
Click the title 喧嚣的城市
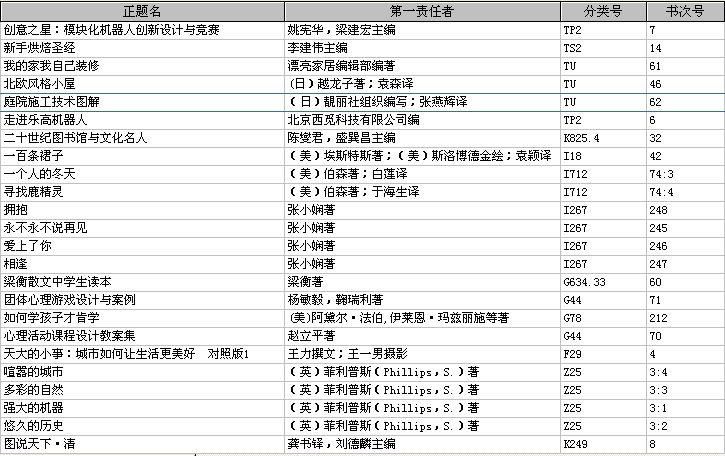point(33,373)
